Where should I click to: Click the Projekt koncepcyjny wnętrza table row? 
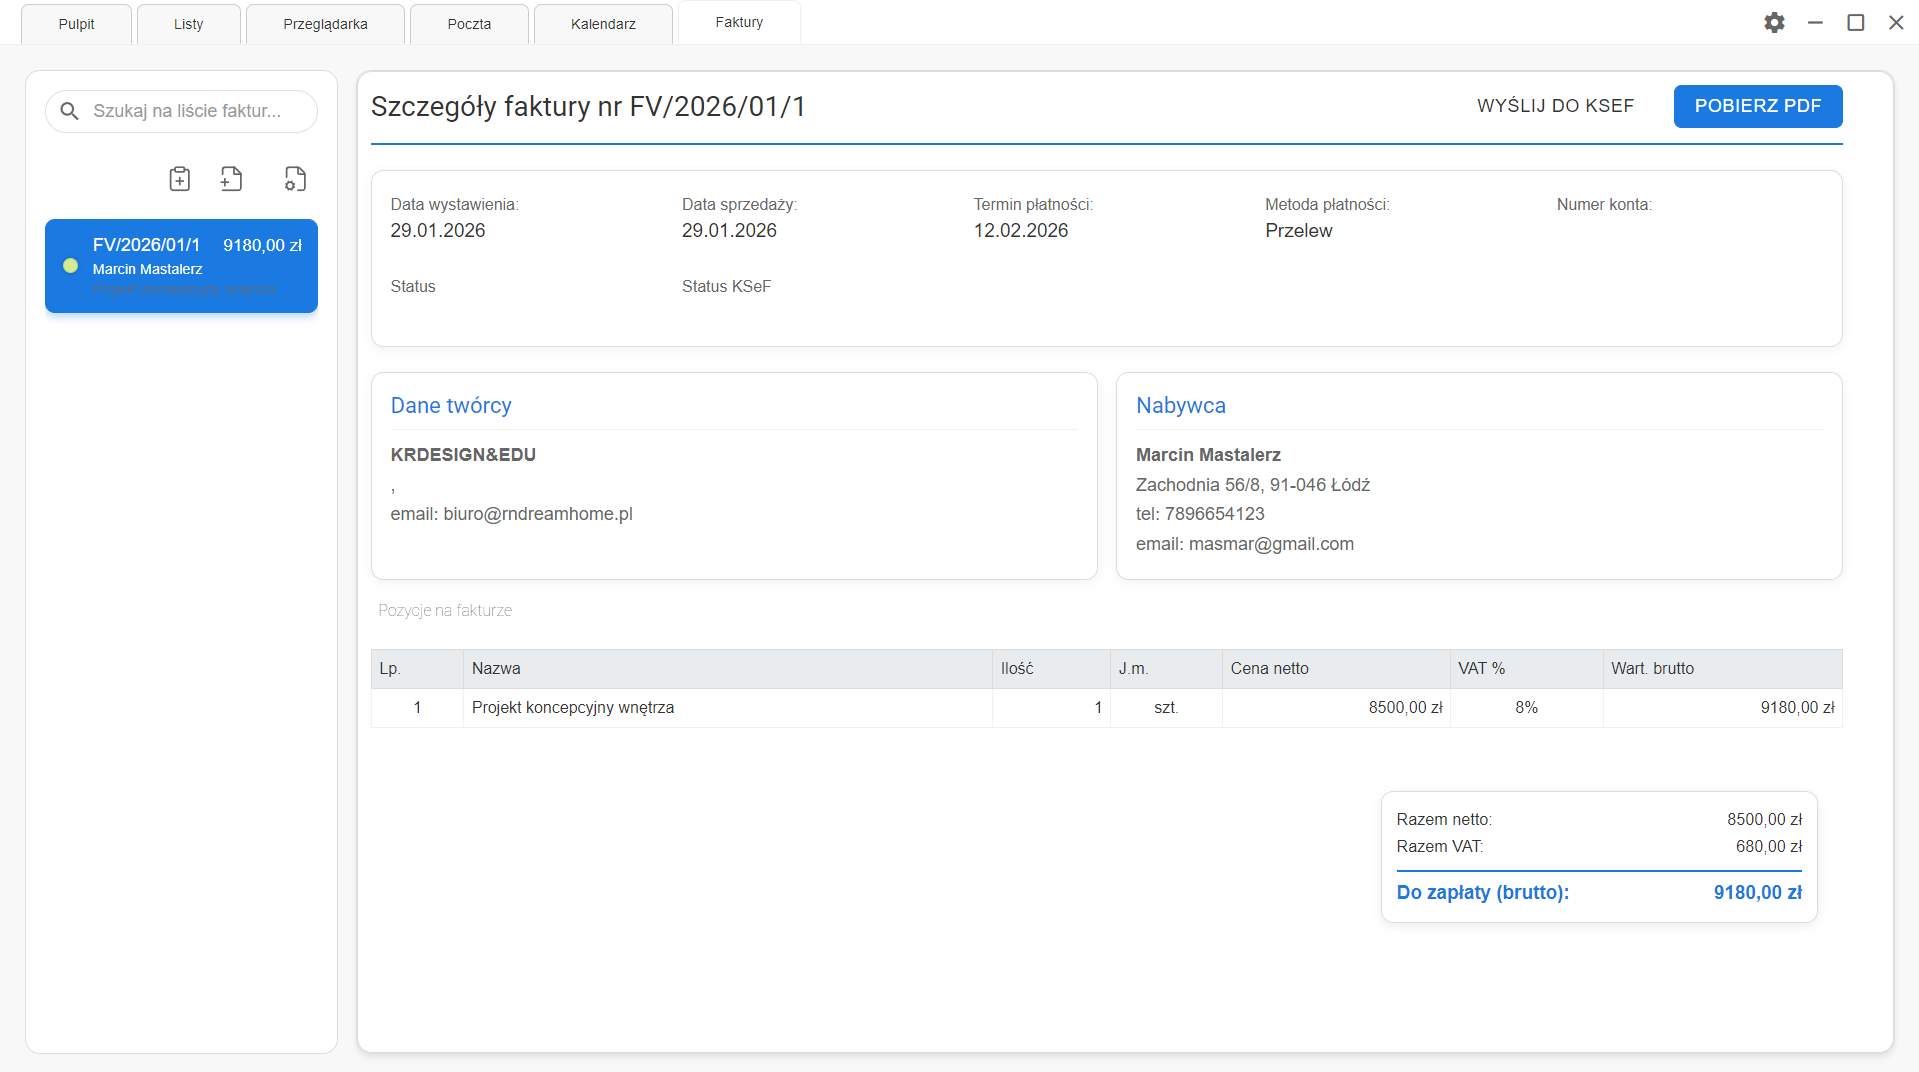(727, 708)
